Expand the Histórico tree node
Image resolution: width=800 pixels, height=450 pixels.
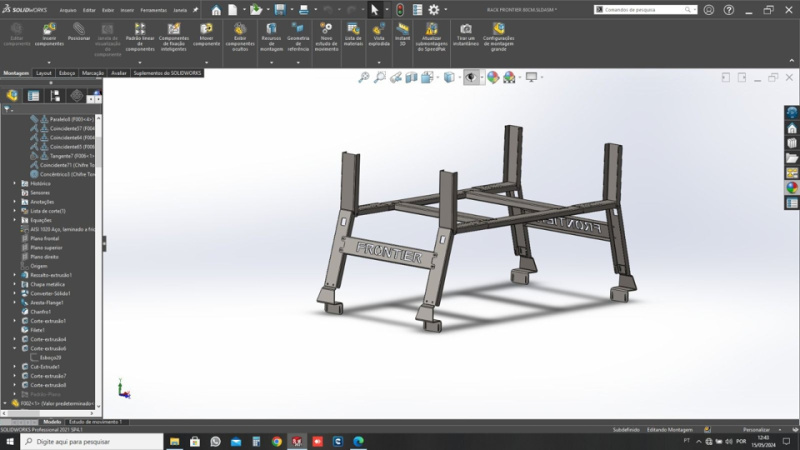(x=14, y=183)
